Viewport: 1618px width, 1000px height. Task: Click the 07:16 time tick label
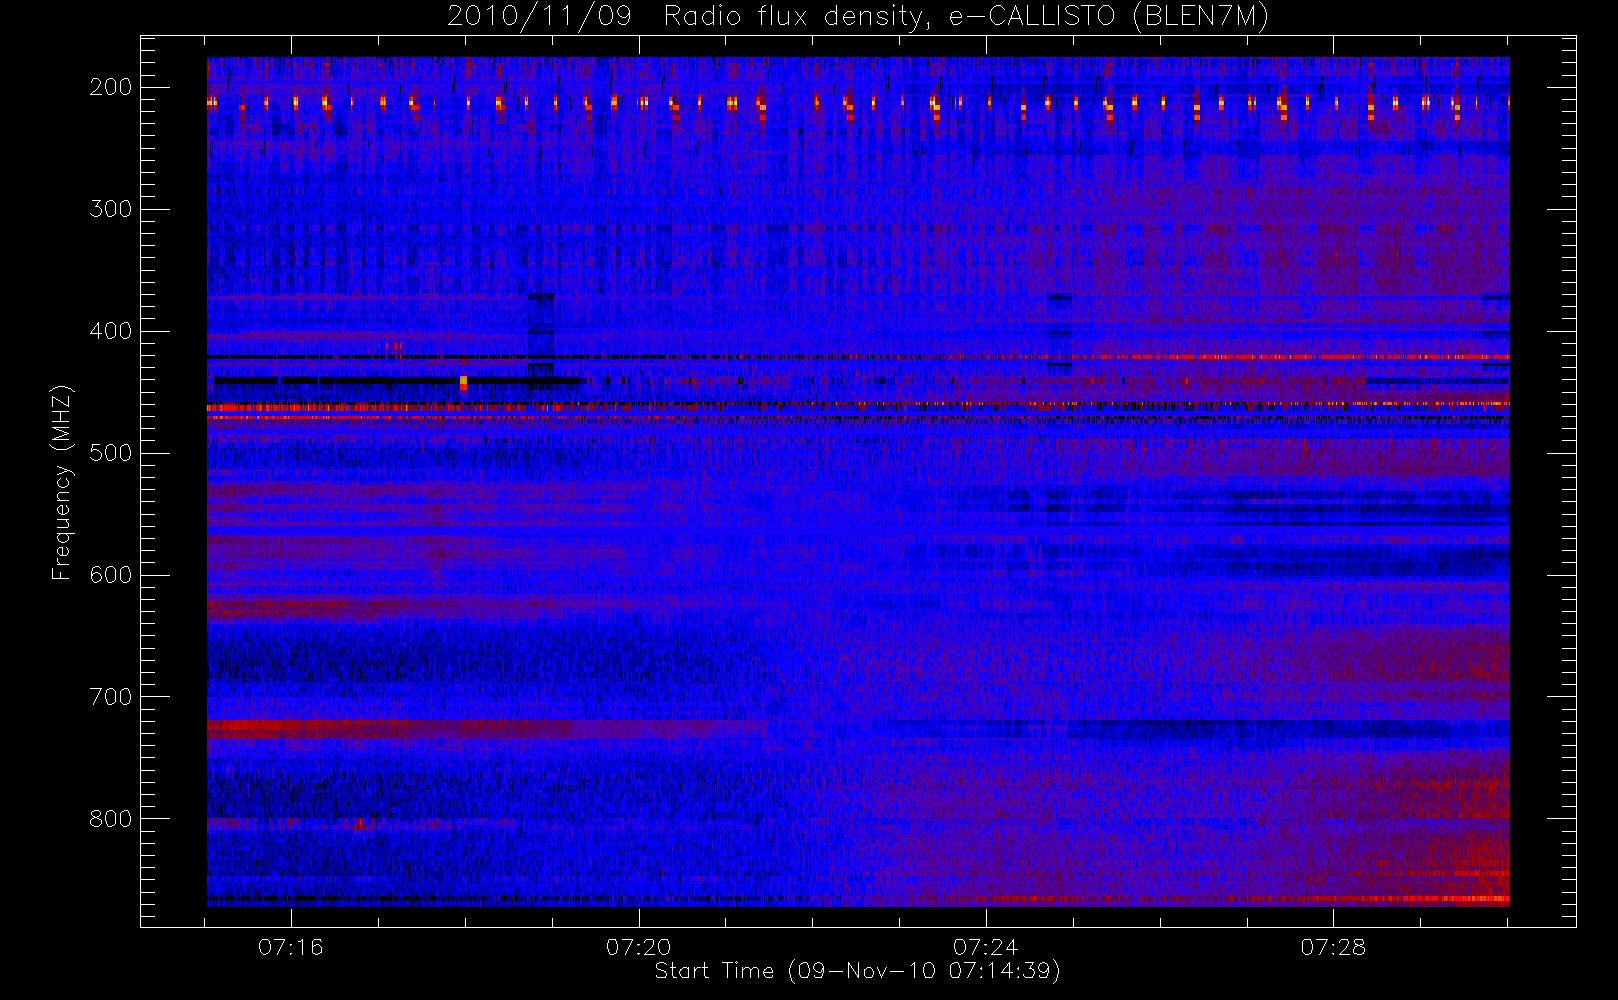point(291,947)
